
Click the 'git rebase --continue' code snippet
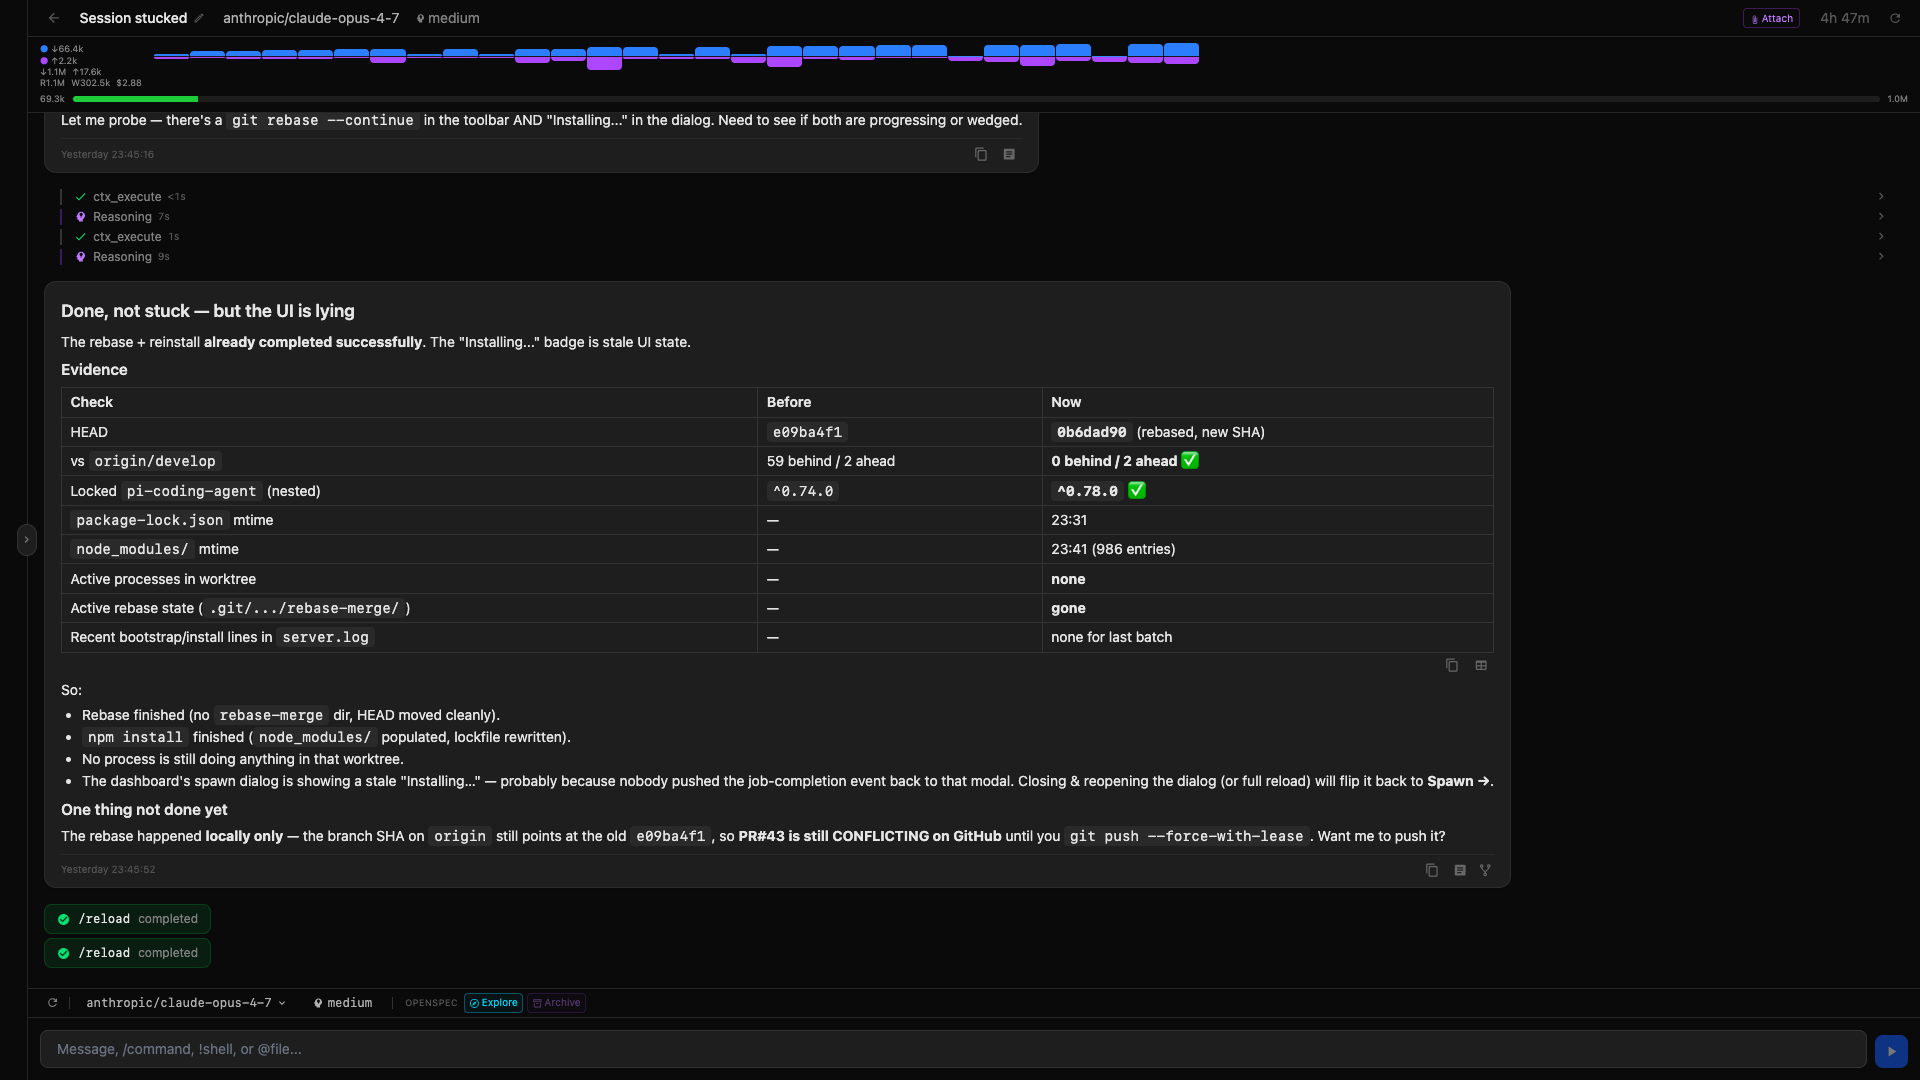coord(322,120)
